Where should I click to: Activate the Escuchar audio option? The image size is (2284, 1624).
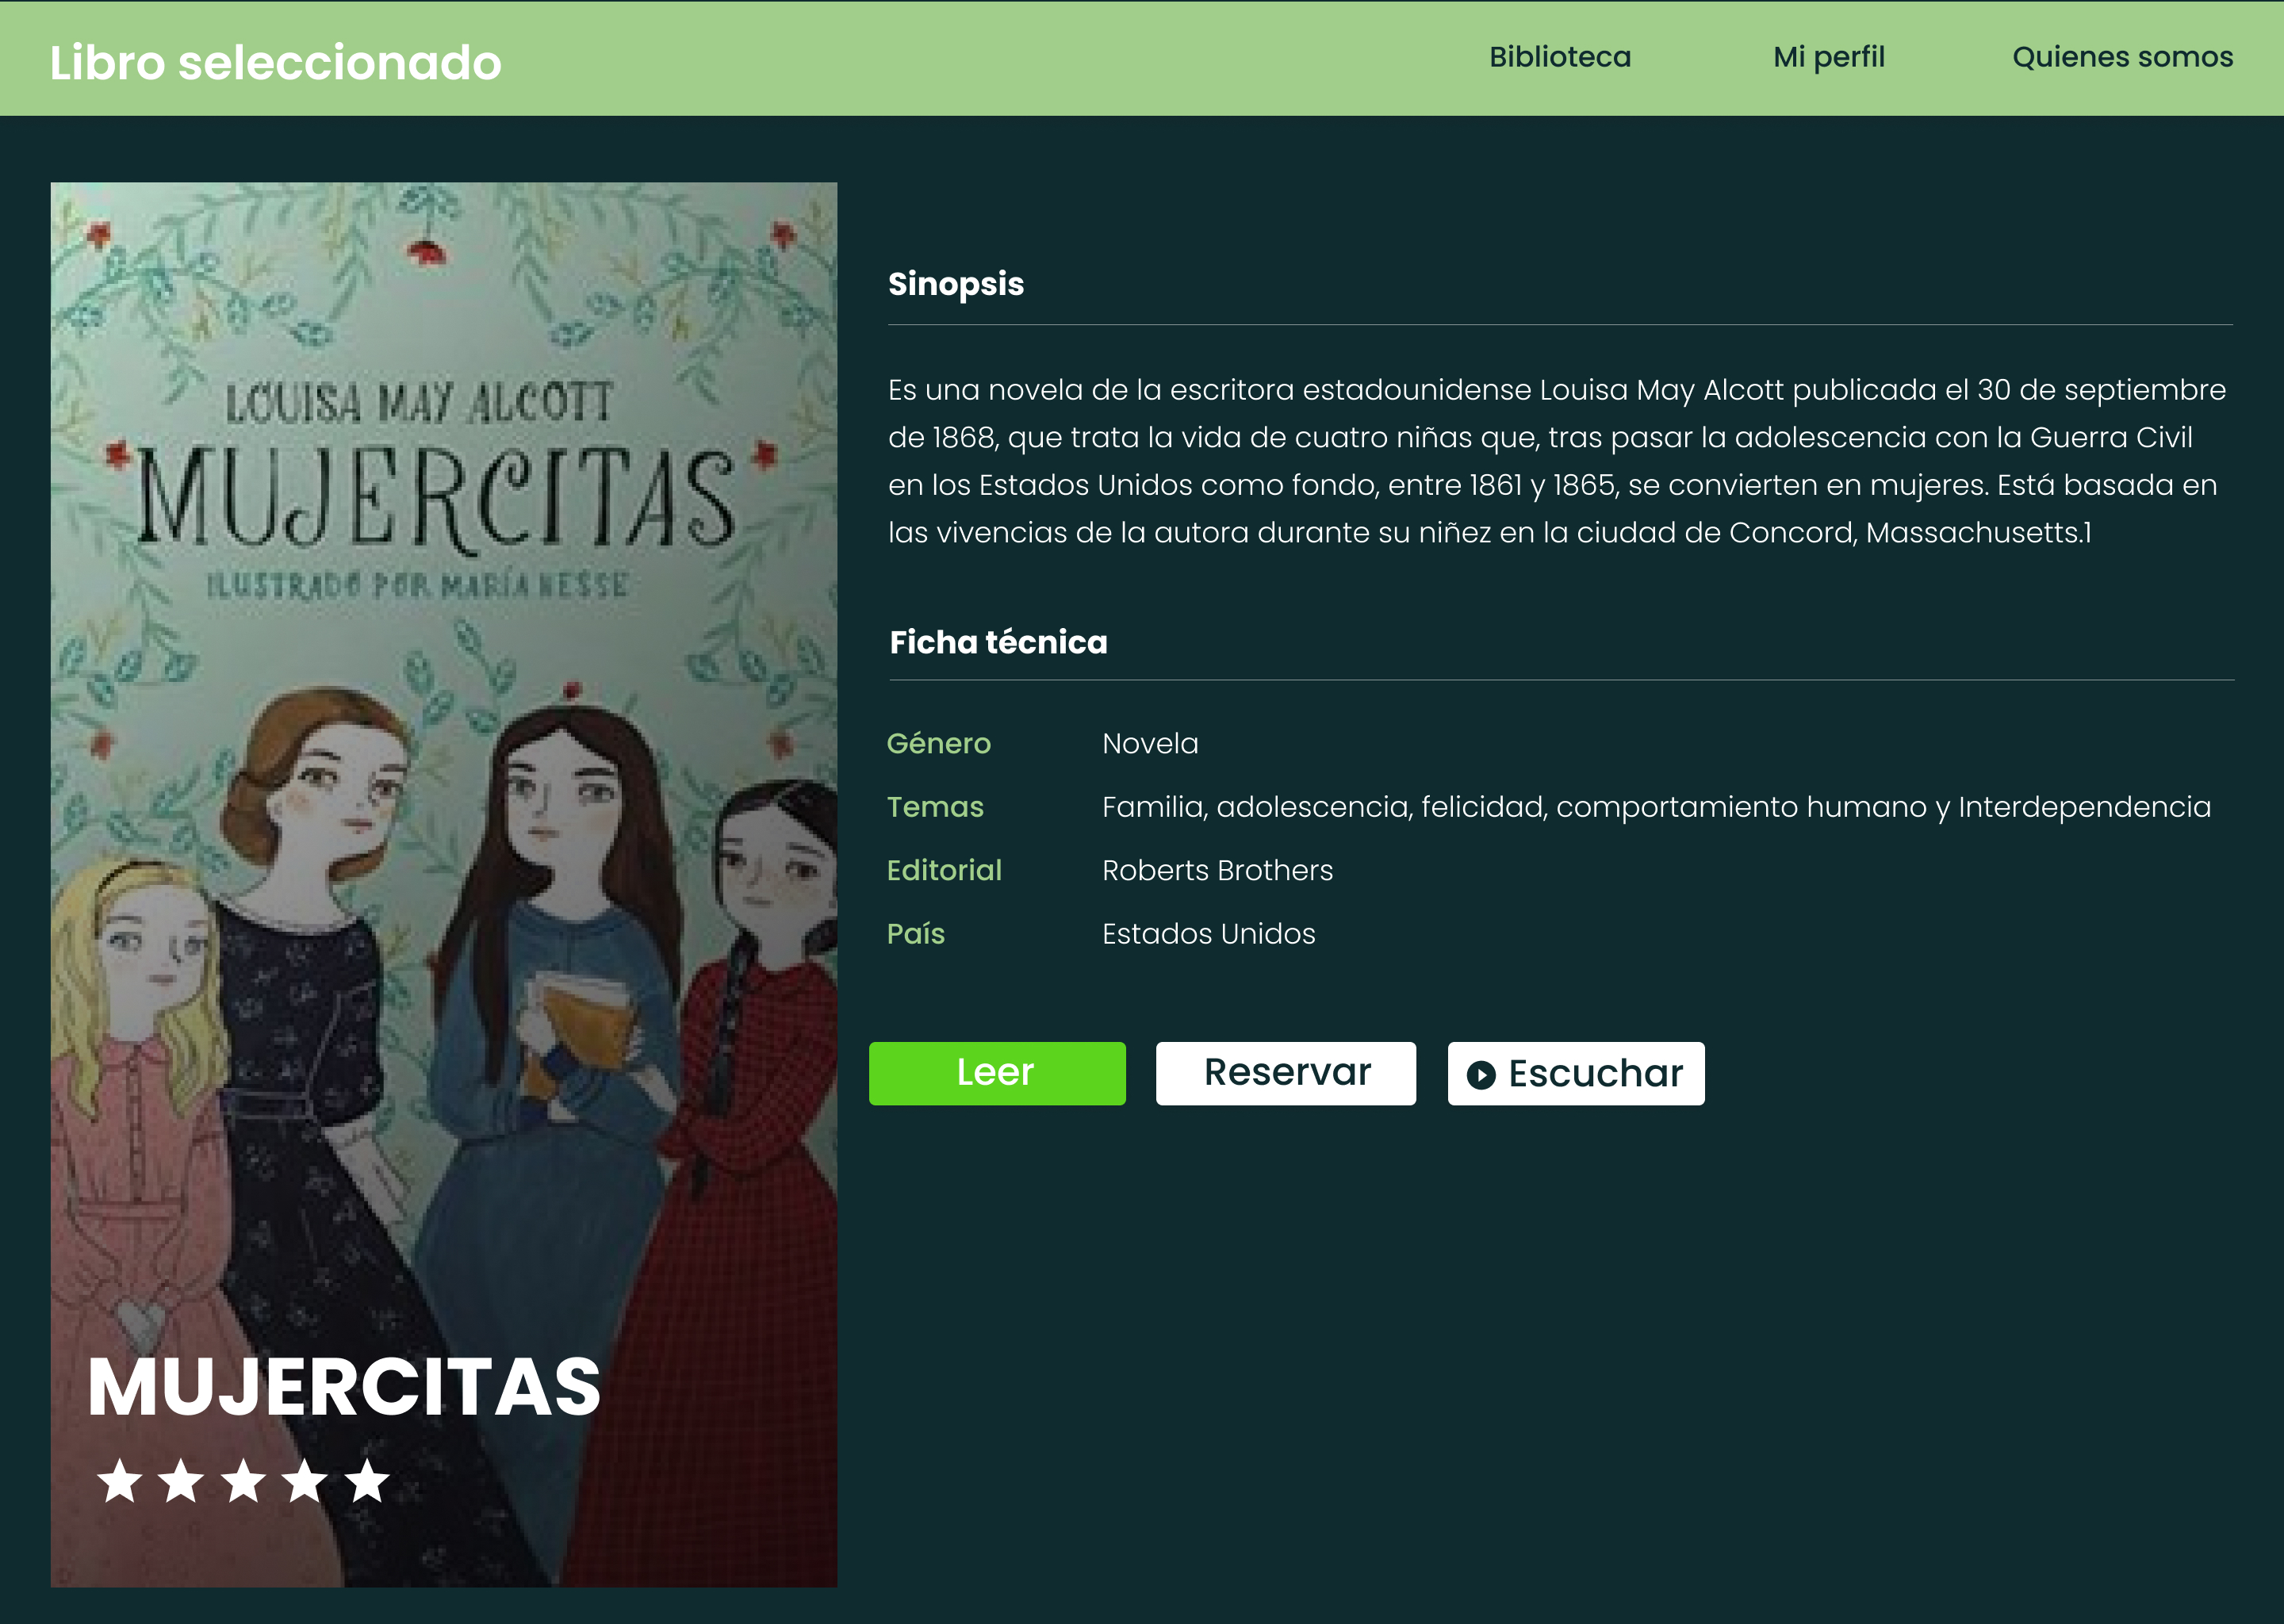(1576, 1072)
